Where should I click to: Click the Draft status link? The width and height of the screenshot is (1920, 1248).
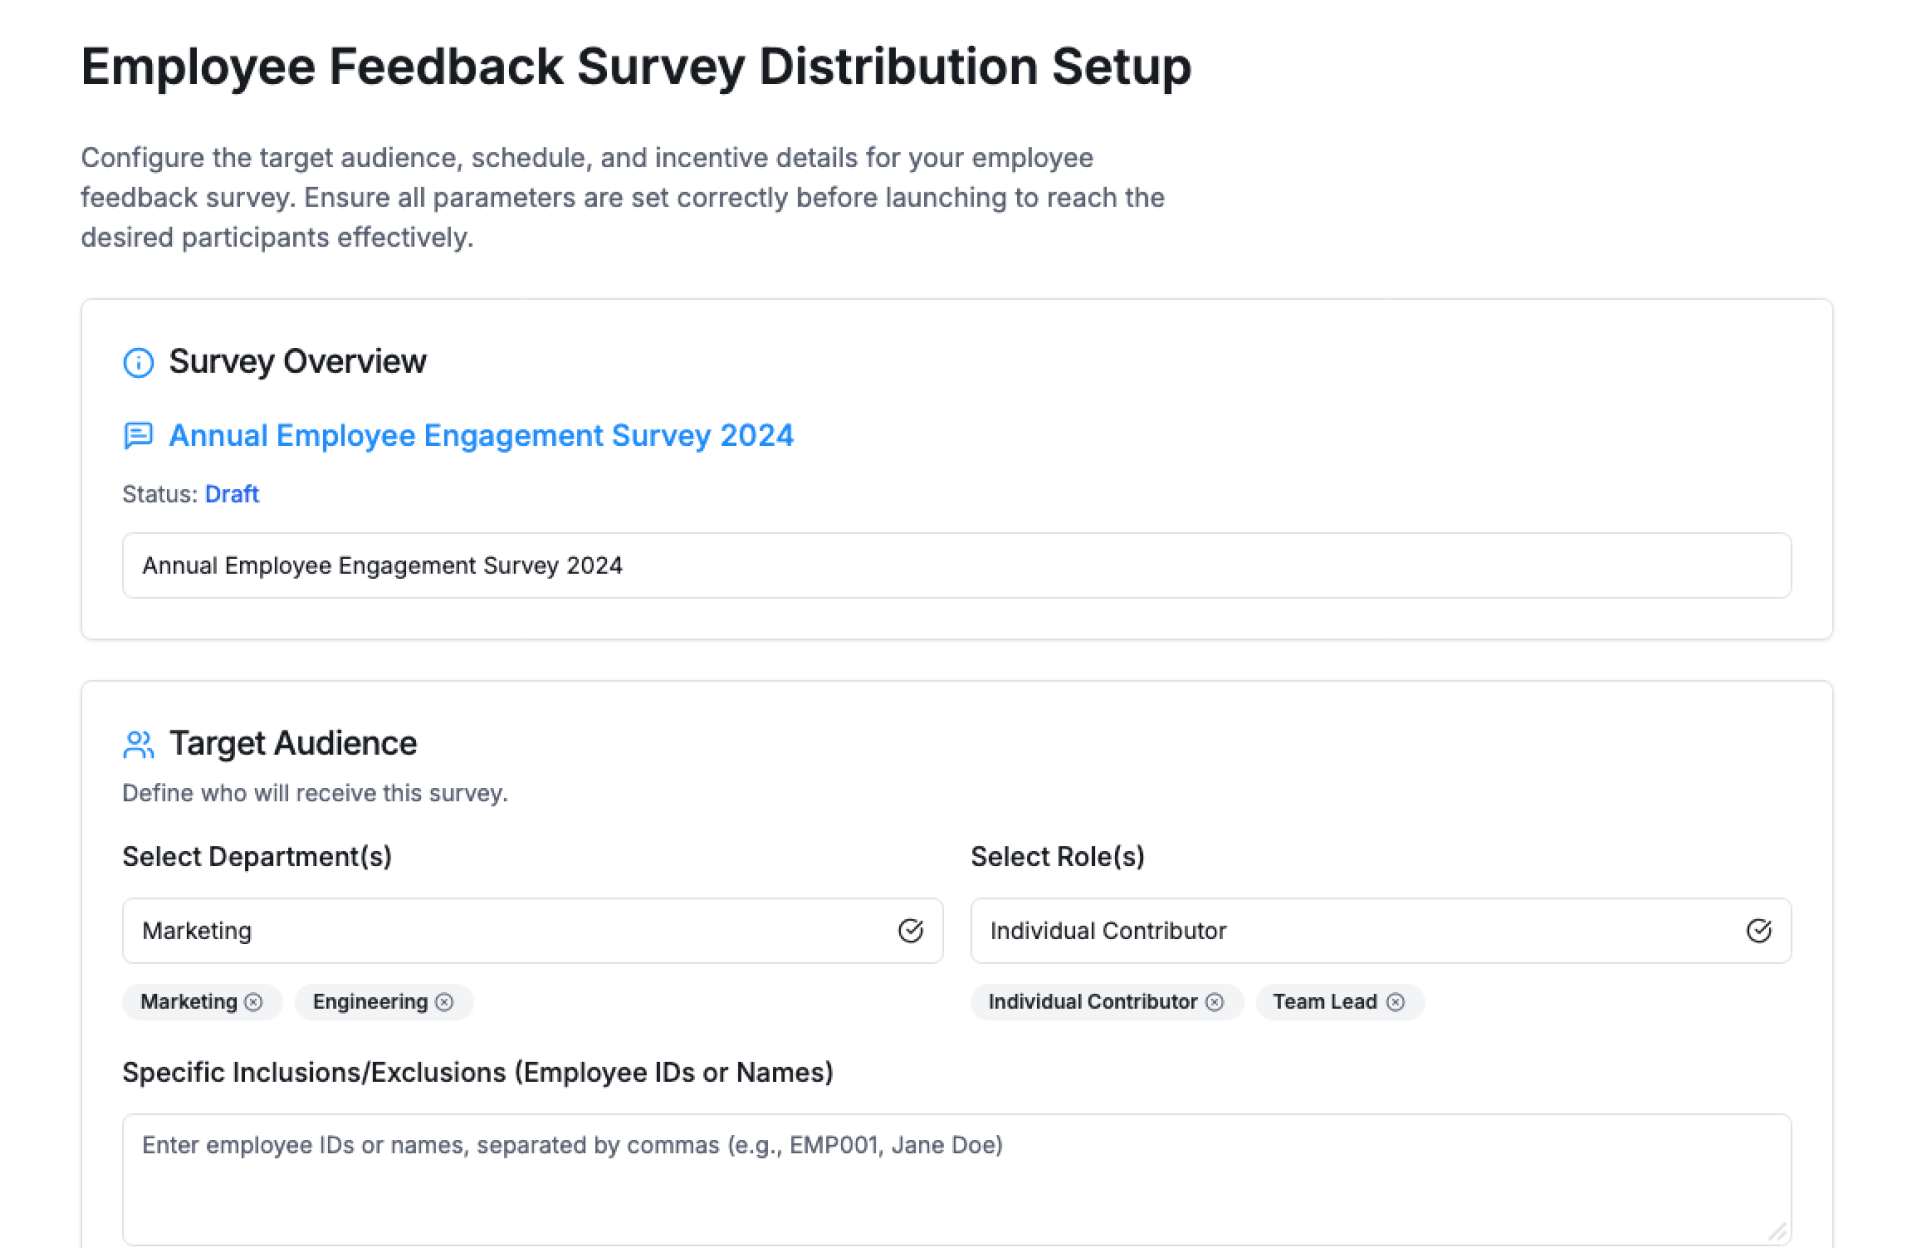pos(232,494)
